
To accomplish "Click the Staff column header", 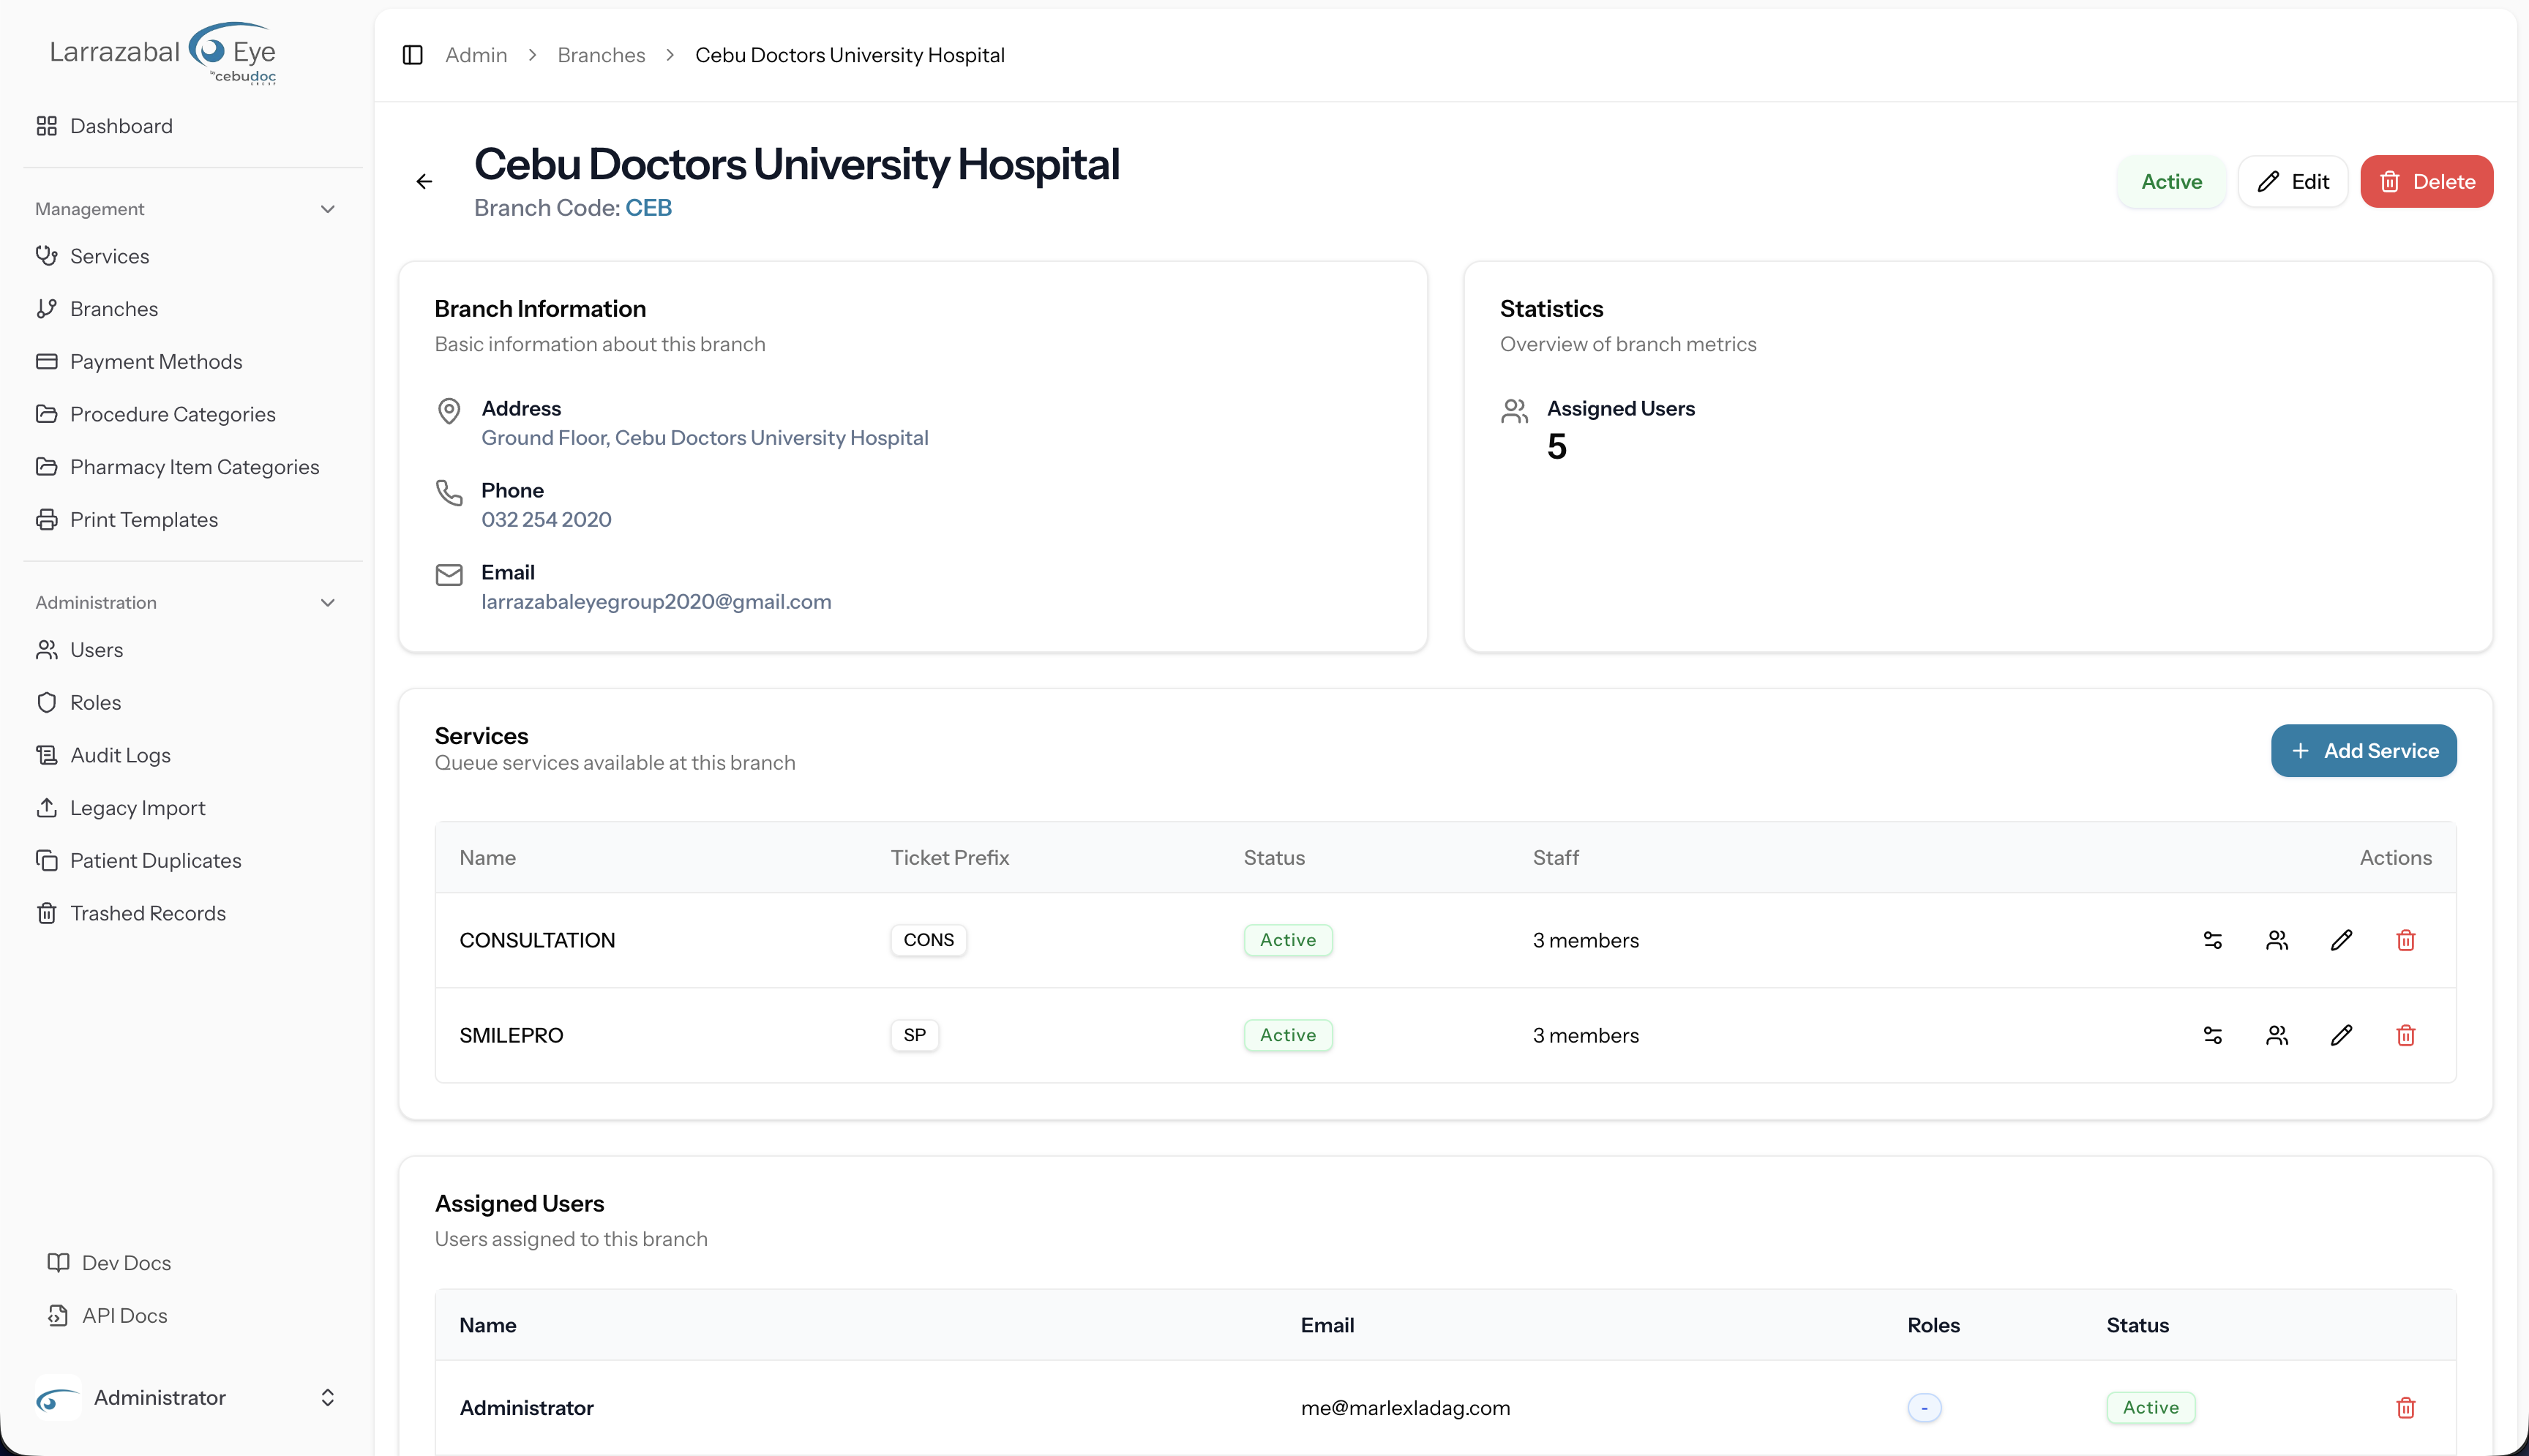I will pos(1555,858).
